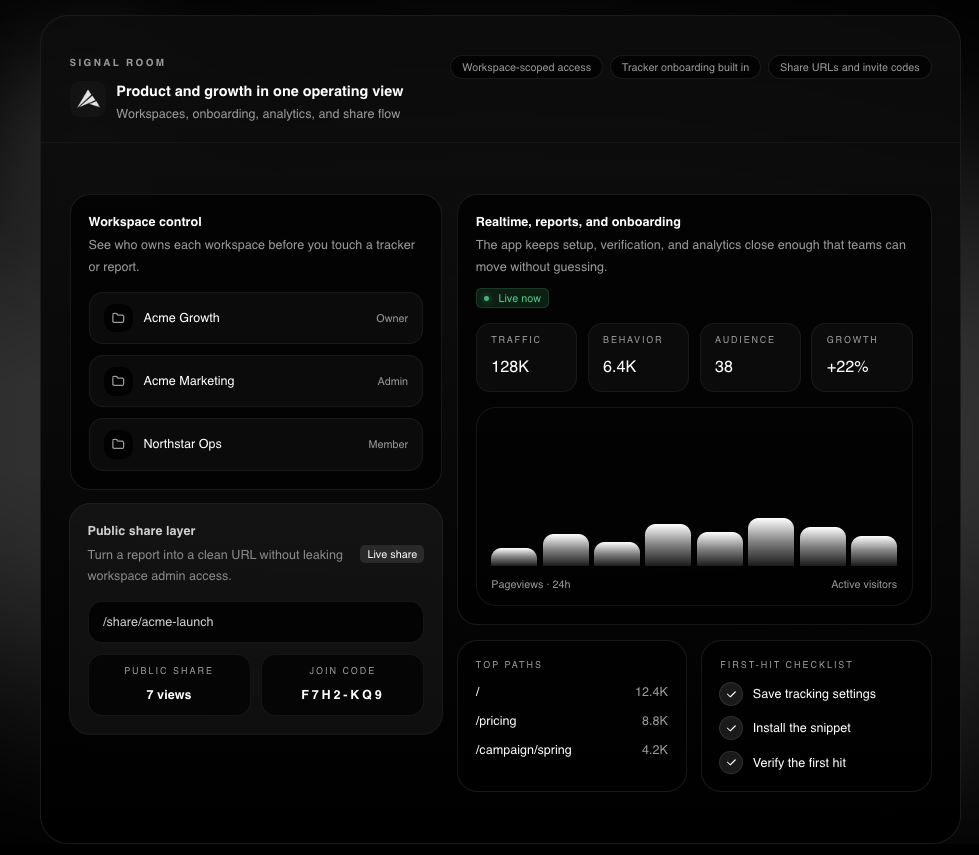Click the Signal Room logo icon
The height and width of the screenshot is (855, 979).
pyautogui.click(x=87, y=99)
